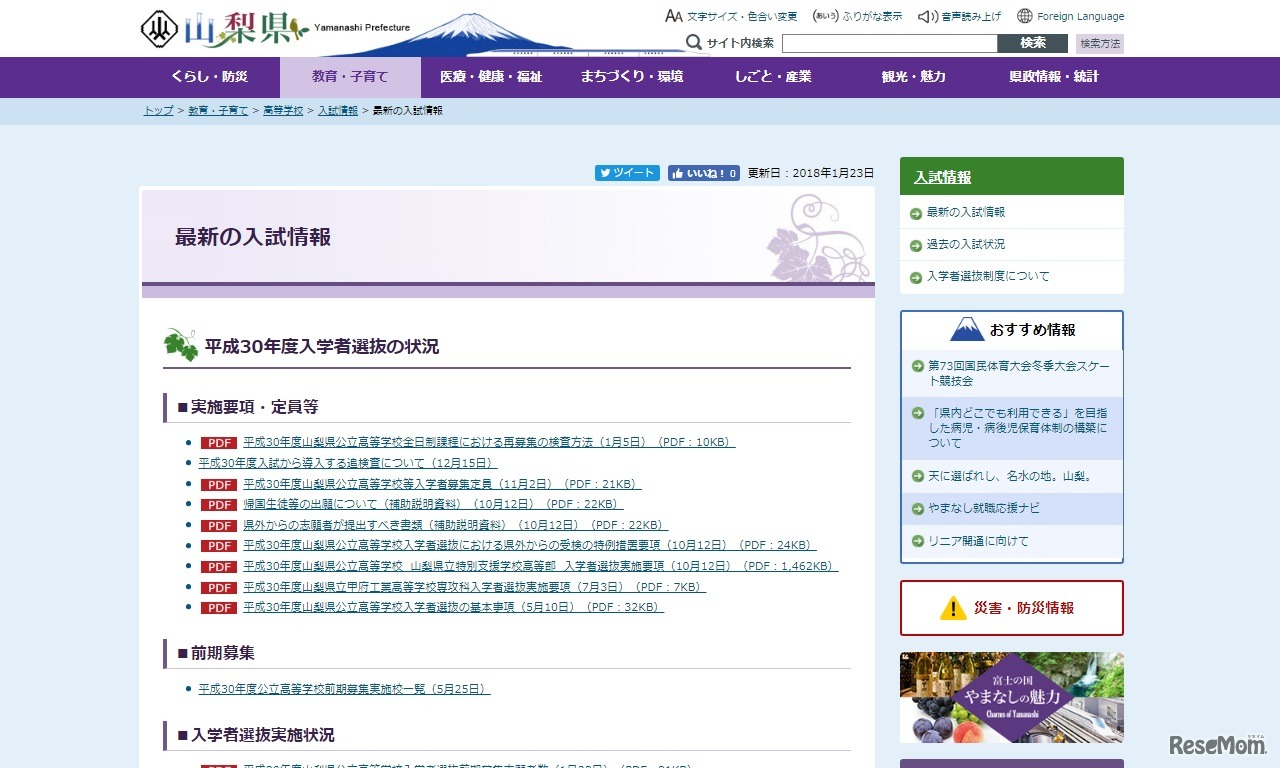1280x768 pixels.
Task: Switch to the 教育・子育て navigation tab
Action: (349, 77)
